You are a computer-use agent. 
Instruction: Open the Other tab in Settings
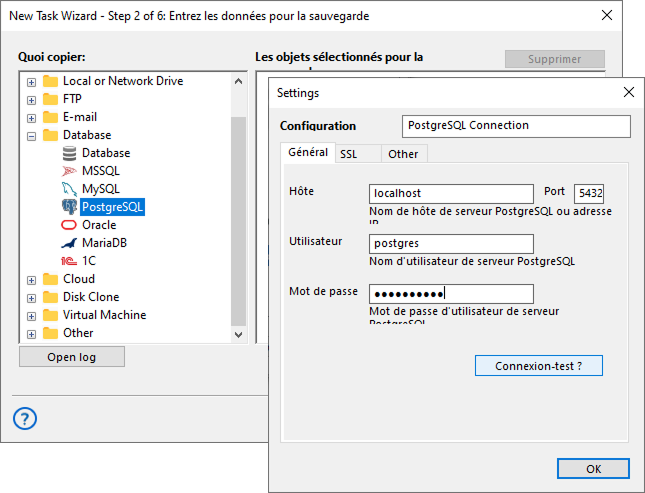(404, 154)
